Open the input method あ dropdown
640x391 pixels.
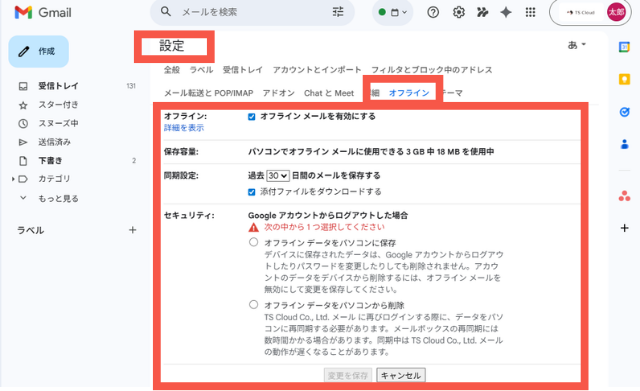(x=577, y=44)
